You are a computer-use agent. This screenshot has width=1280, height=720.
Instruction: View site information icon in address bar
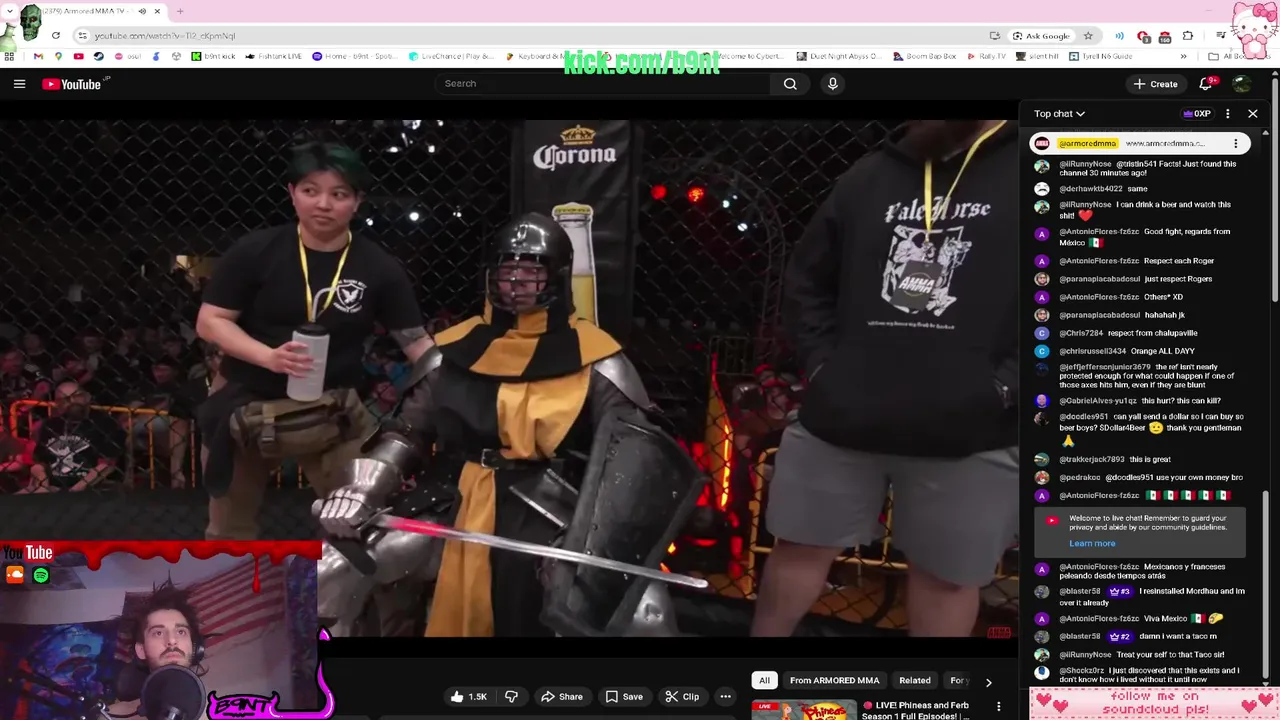tap(82, 36)
